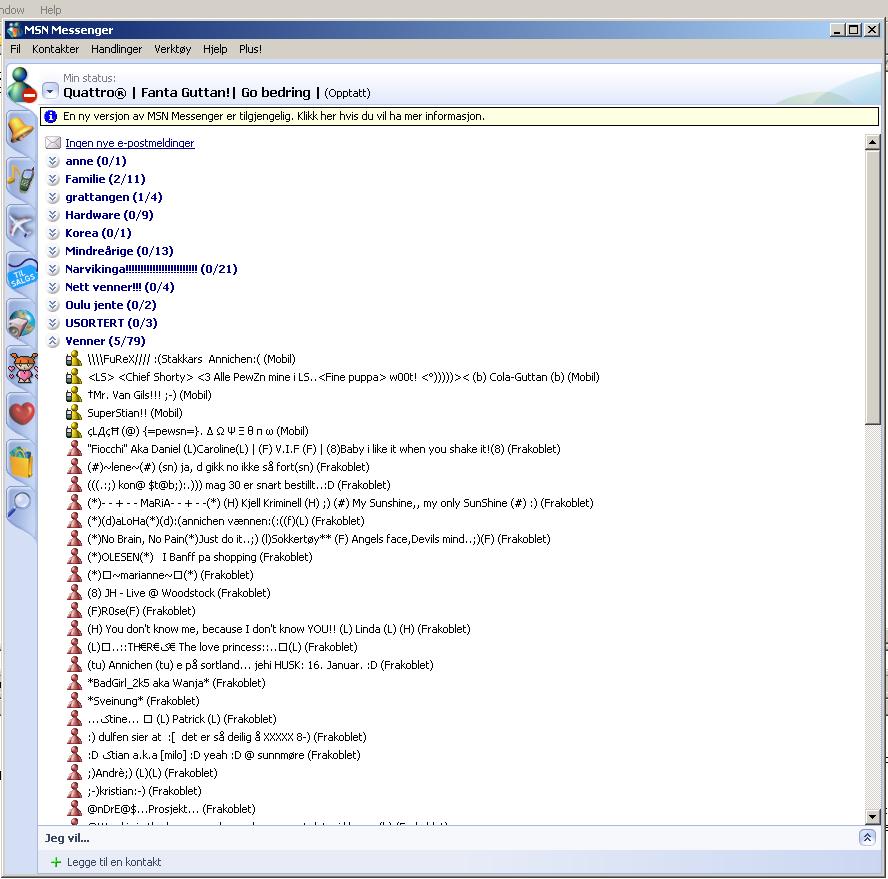The width and height of the screenshot is (888, 879).
Task: Click the green plus add contact icon
Action: pos(56,862)
